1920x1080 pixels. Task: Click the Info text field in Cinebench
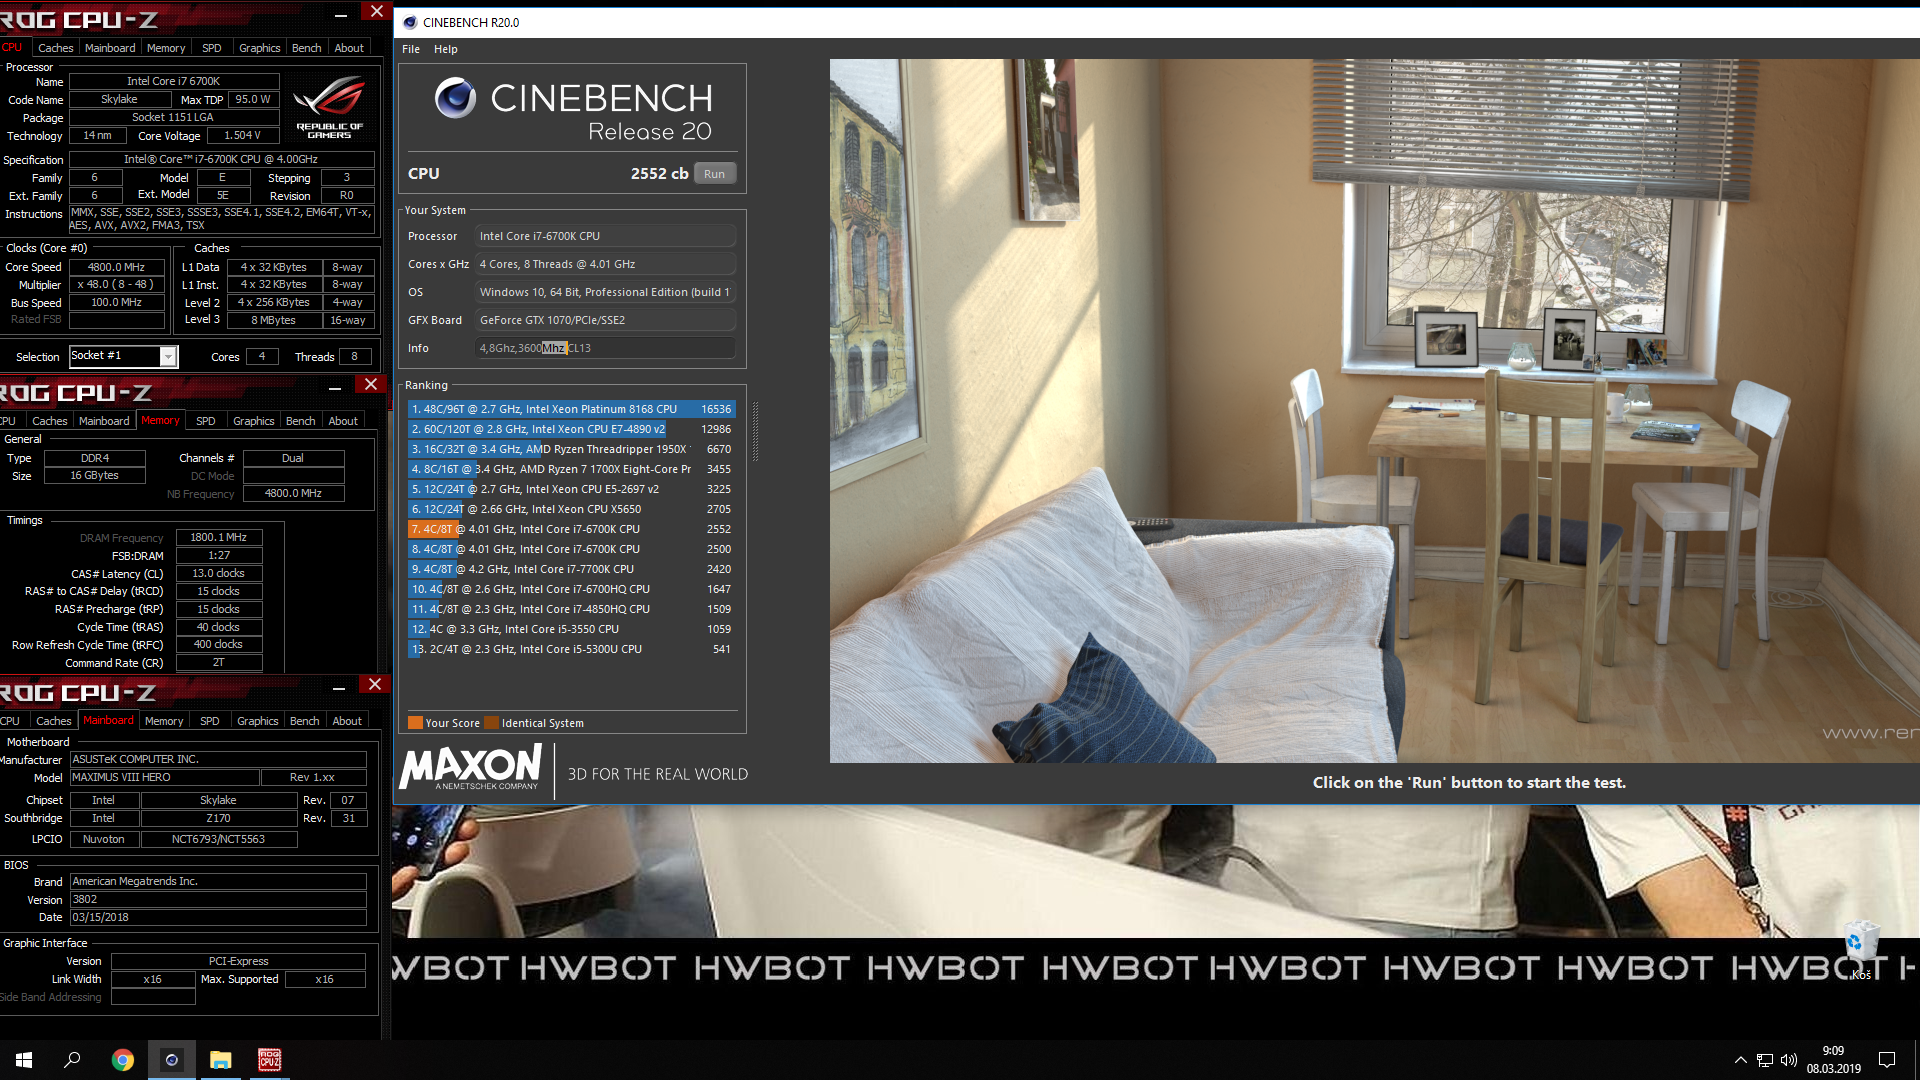605,348
